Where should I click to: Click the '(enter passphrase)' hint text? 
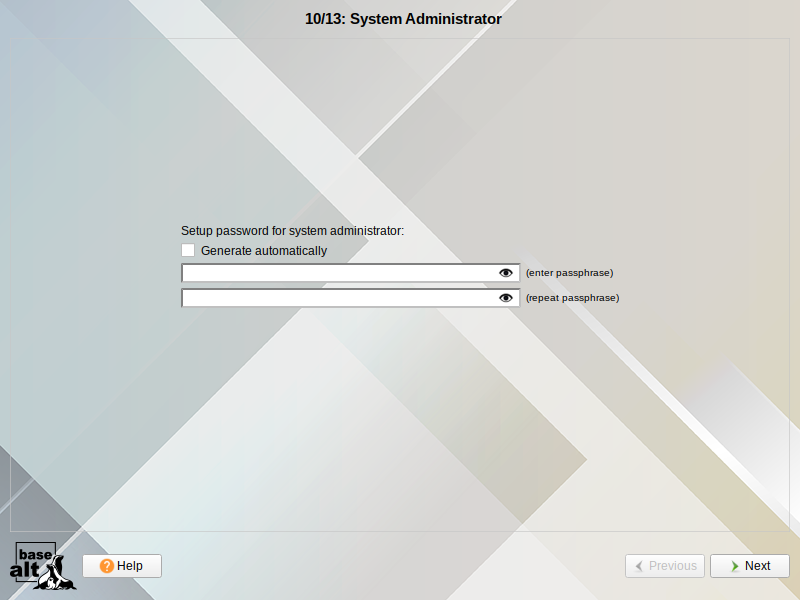[569, 273]
